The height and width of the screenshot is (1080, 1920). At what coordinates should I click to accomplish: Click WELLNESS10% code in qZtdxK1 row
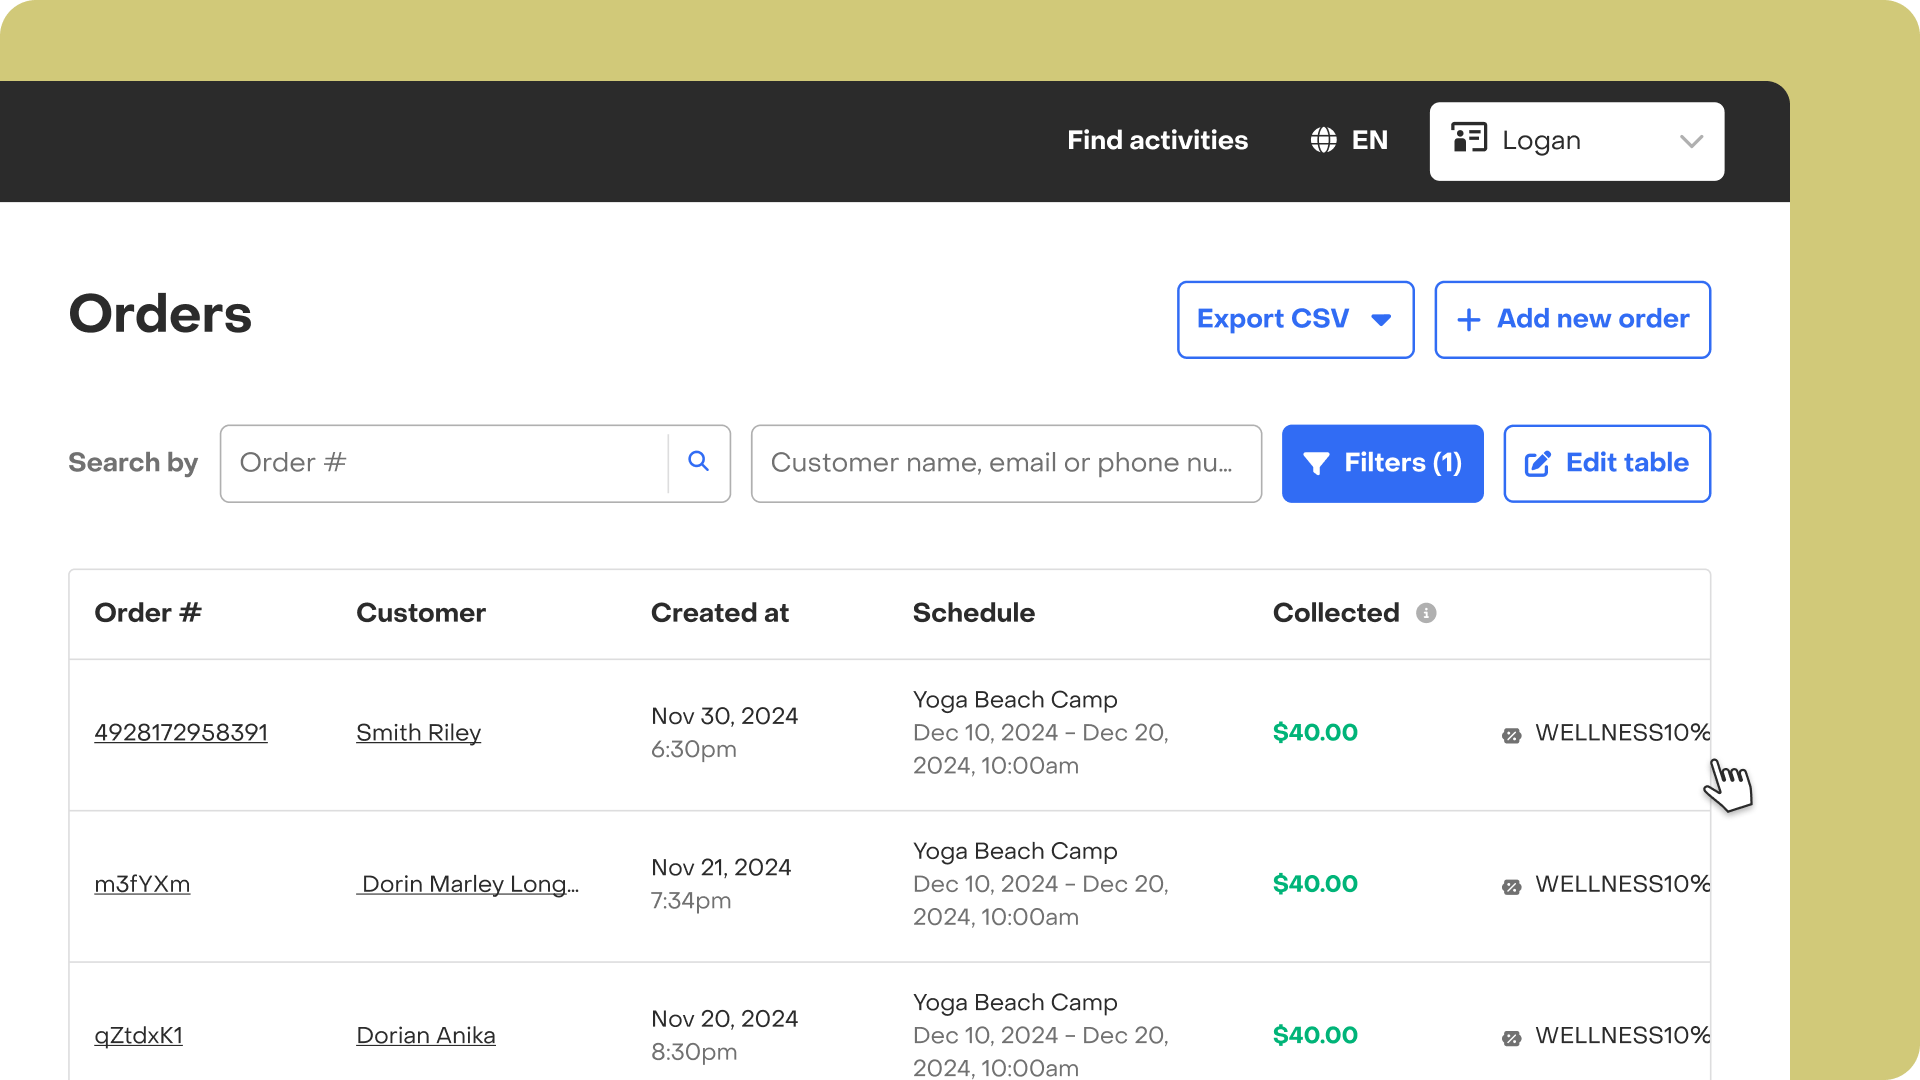click(x=1622, y=1036)
